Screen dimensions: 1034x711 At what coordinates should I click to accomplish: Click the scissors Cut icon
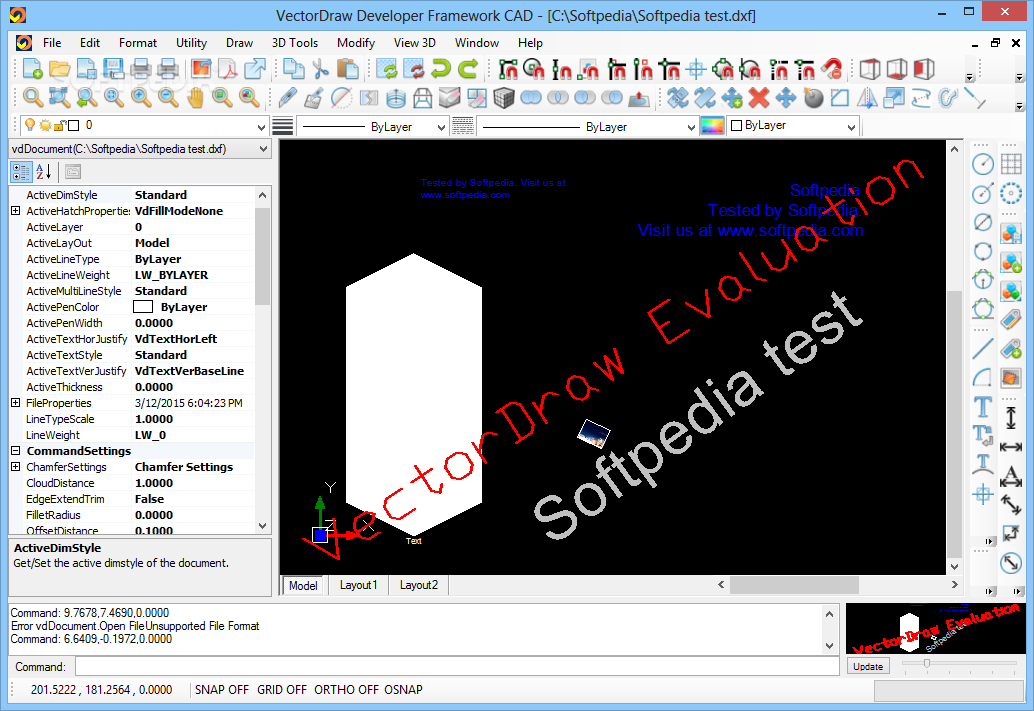320,69
